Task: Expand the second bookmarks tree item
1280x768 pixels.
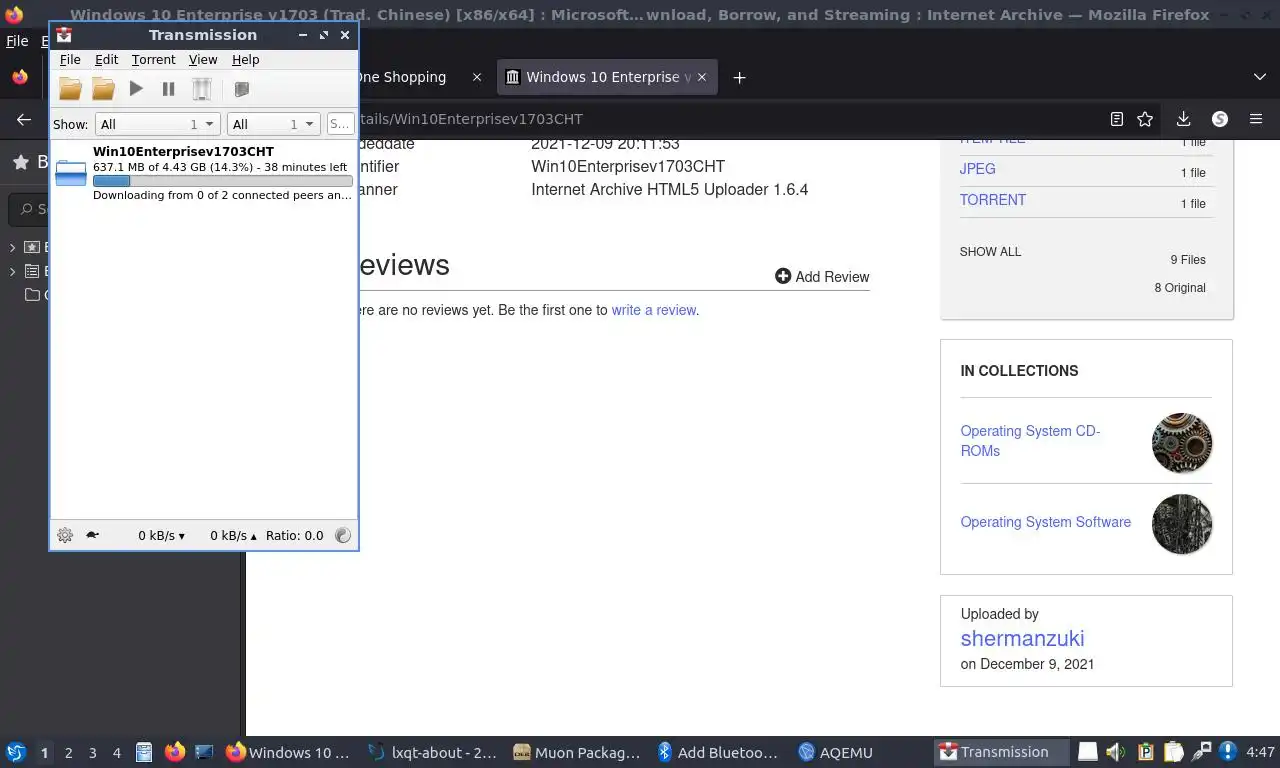Action: (12, 271)
